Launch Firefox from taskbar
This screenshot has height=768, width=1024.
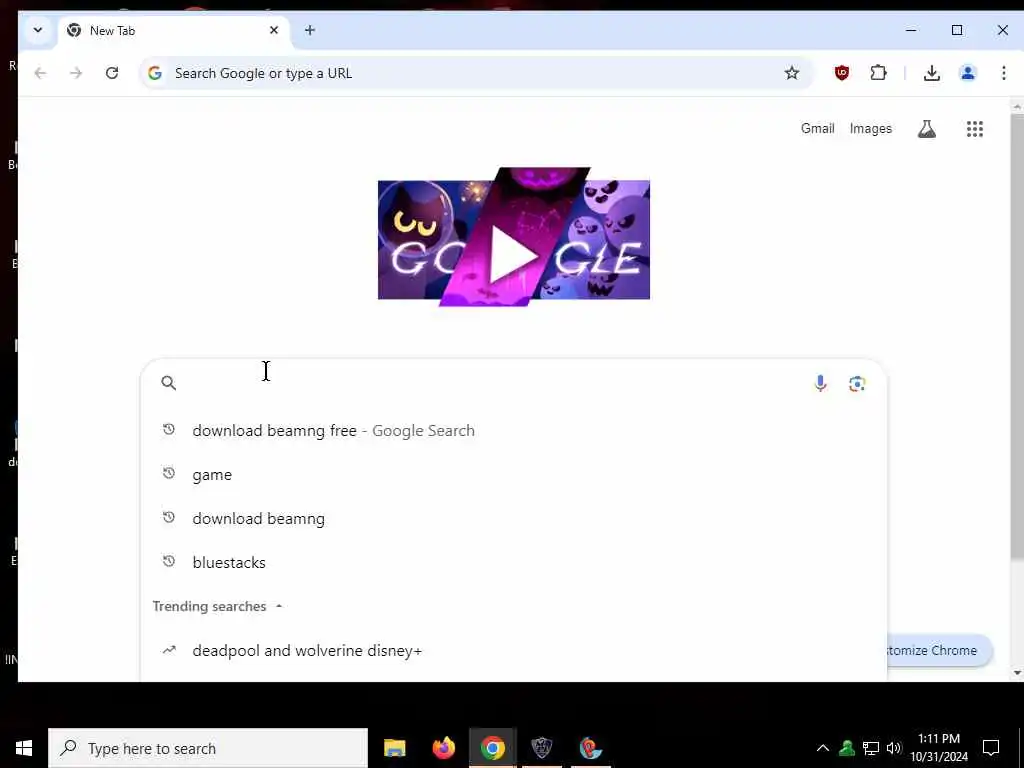tap(443, 748)
